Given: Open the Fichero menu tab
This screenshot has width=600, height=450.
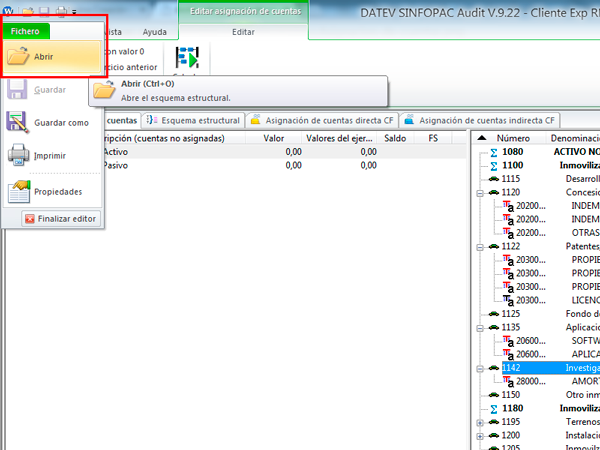Looking at the screenshot, I should coord(26,31).
